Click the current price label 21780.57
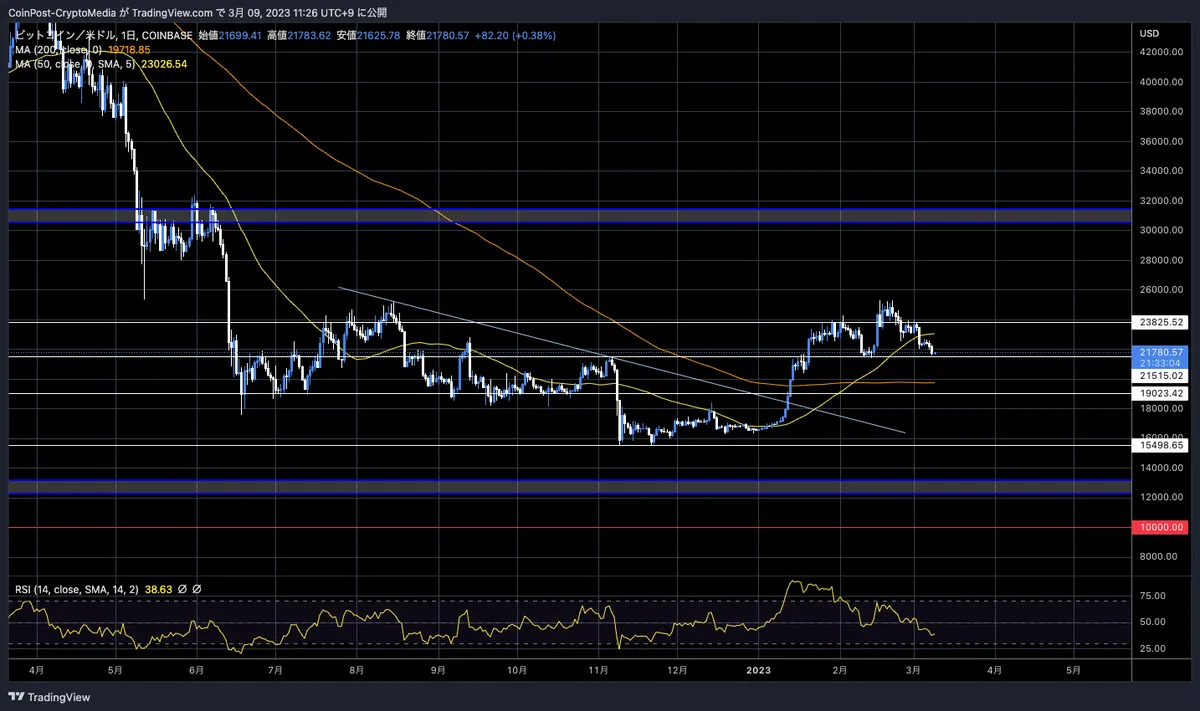The image size is (1200, 711). pyautogui.click(x=1160, y=352)
